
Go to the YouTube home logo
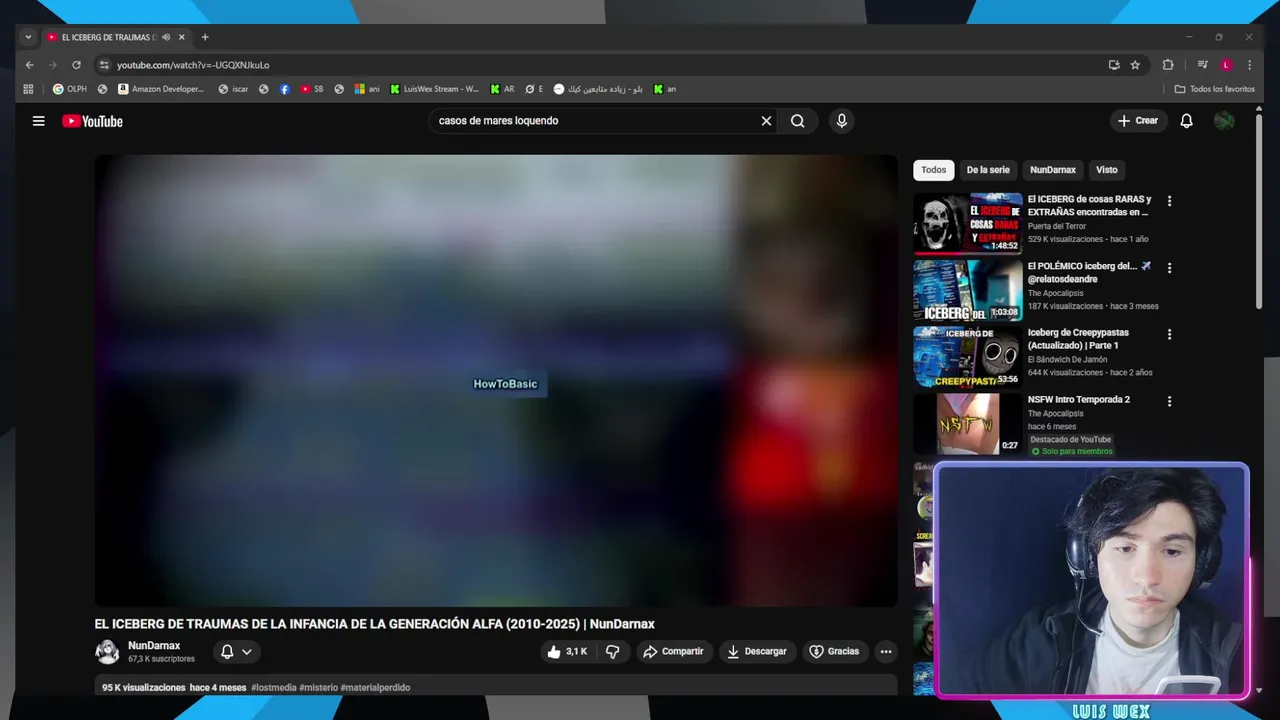(x=92, y=121)
